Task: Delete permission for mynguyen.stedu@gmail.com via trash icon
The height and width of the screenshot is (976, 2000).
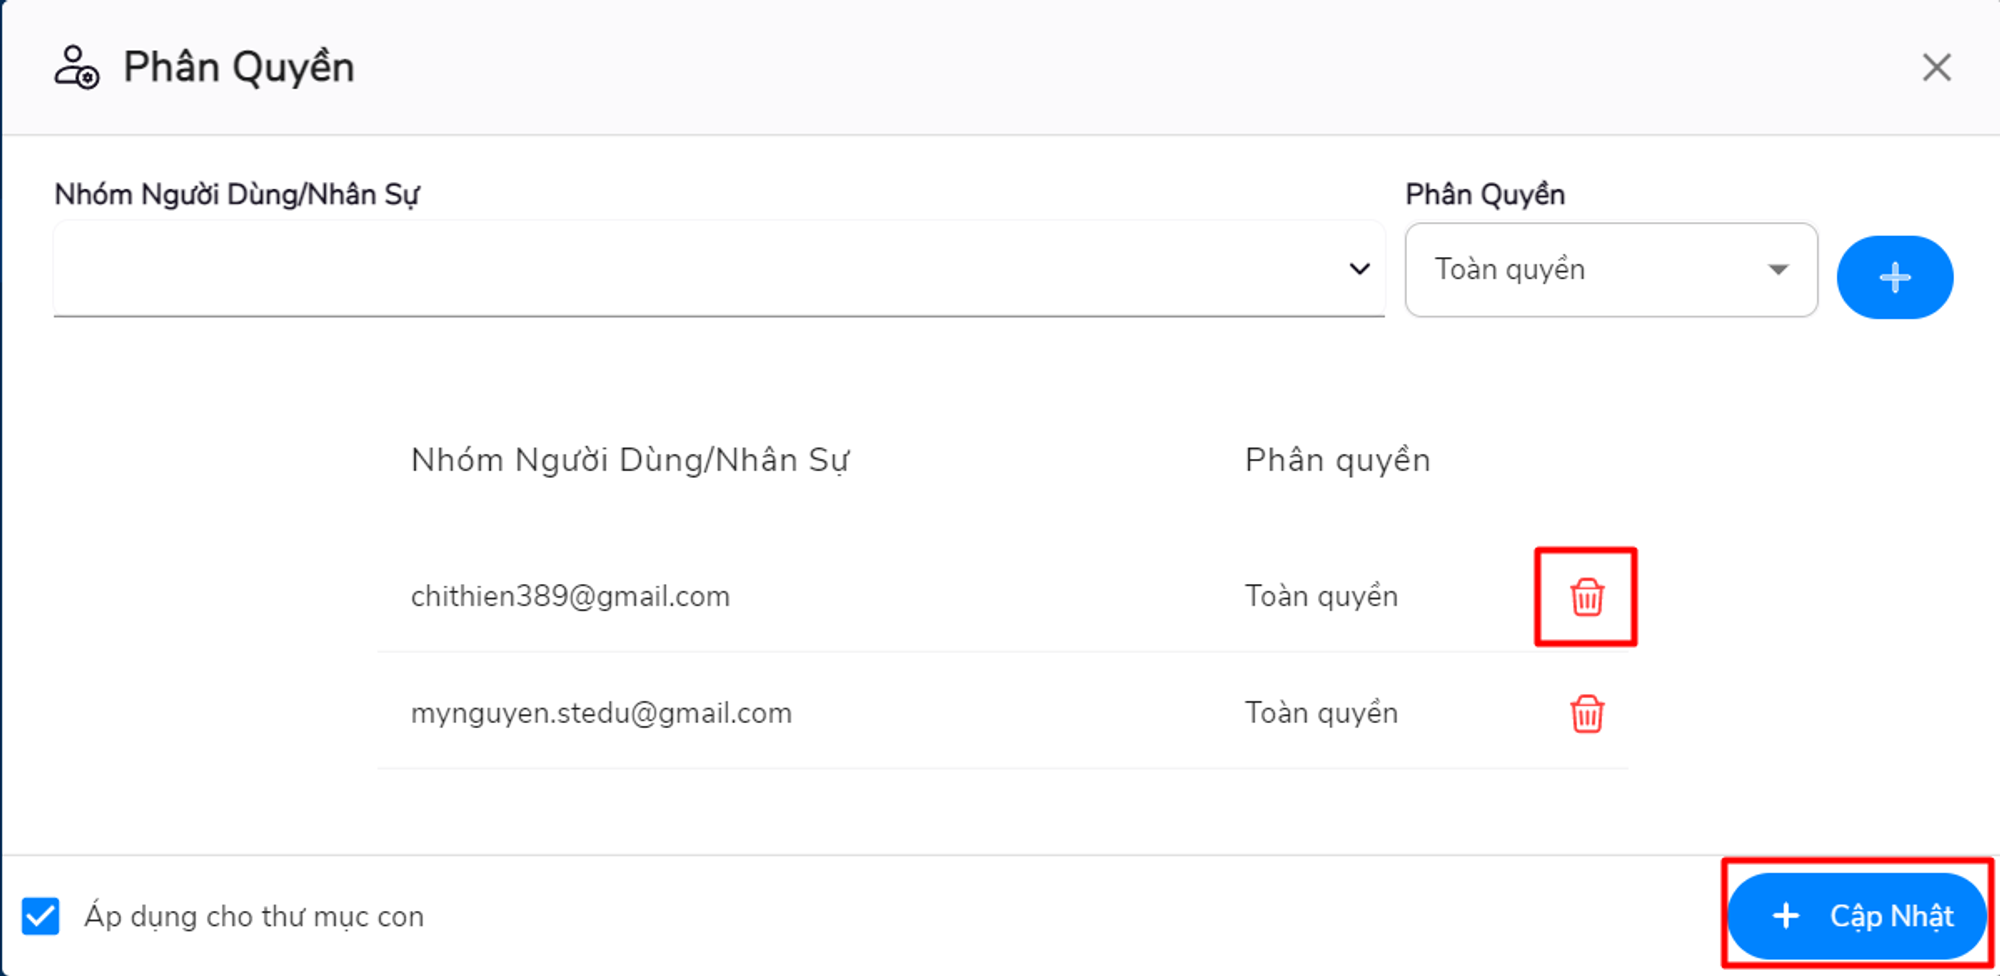Action: pos(1586,713)
